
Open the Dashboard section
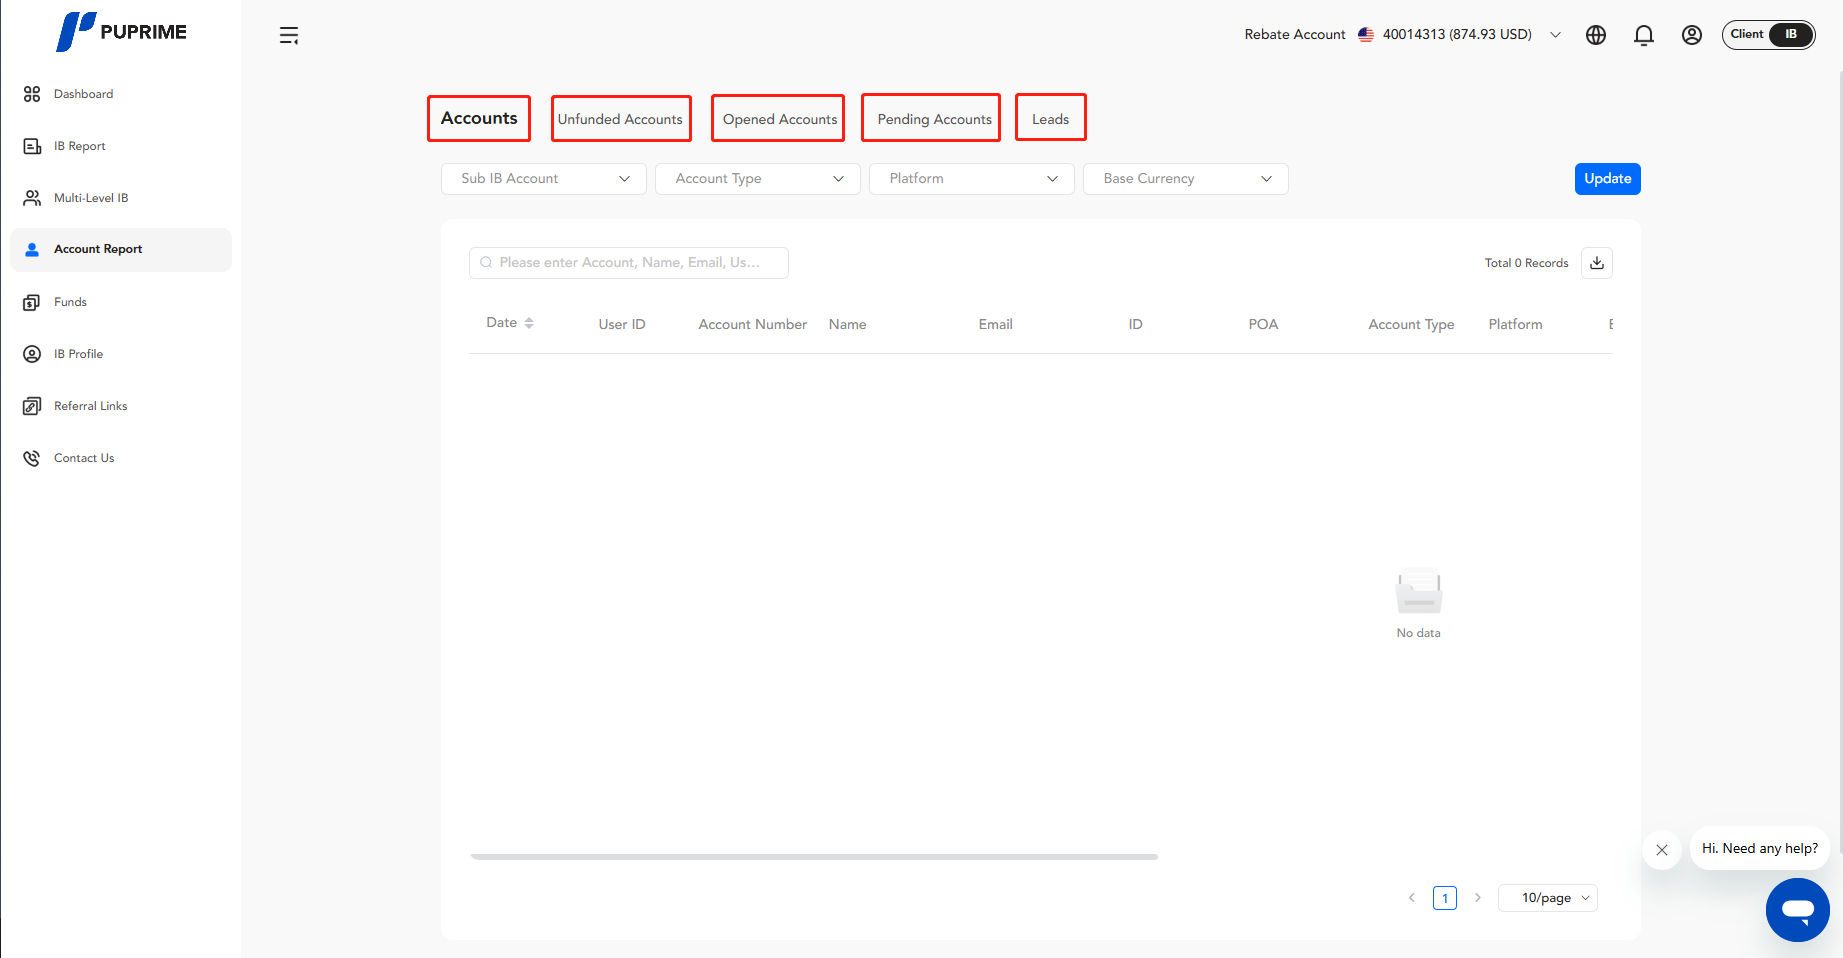tap(83, 93)
